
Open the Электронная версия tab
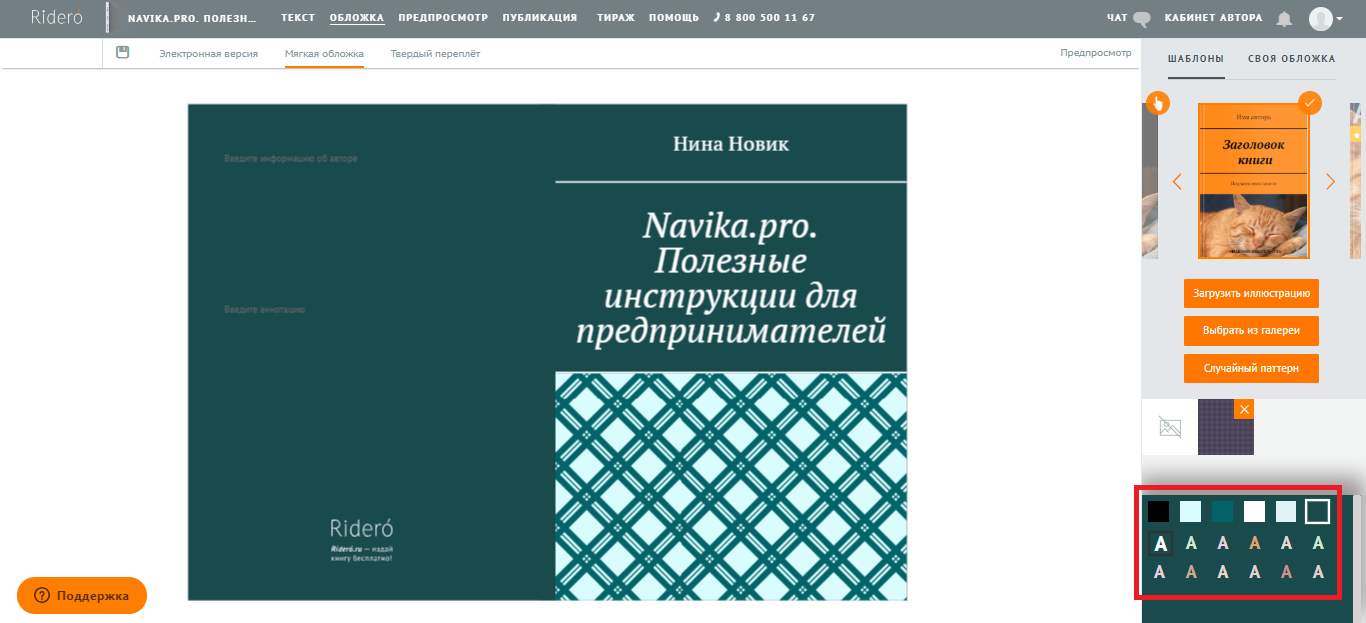pyautogui.click(x=208, y=54)
